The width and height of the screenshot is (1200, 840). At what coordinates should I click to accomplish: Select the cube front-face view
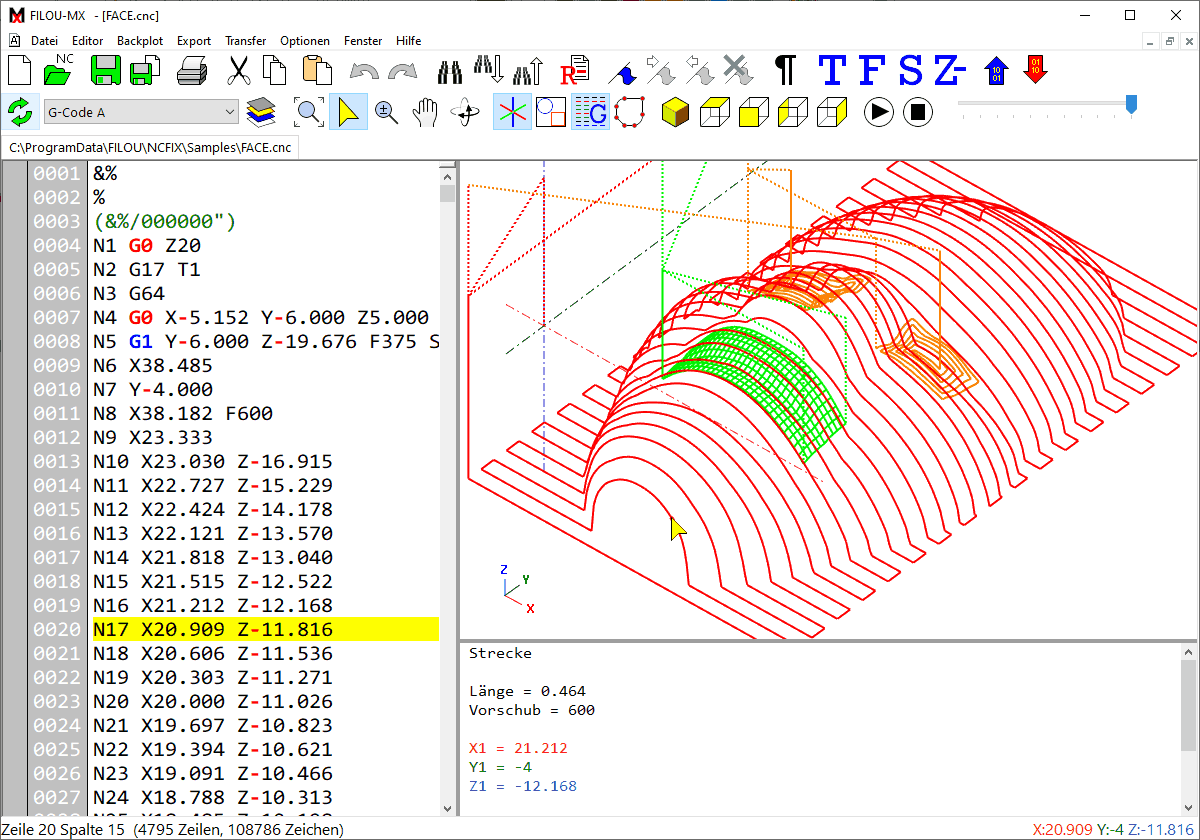coord(753,112)
